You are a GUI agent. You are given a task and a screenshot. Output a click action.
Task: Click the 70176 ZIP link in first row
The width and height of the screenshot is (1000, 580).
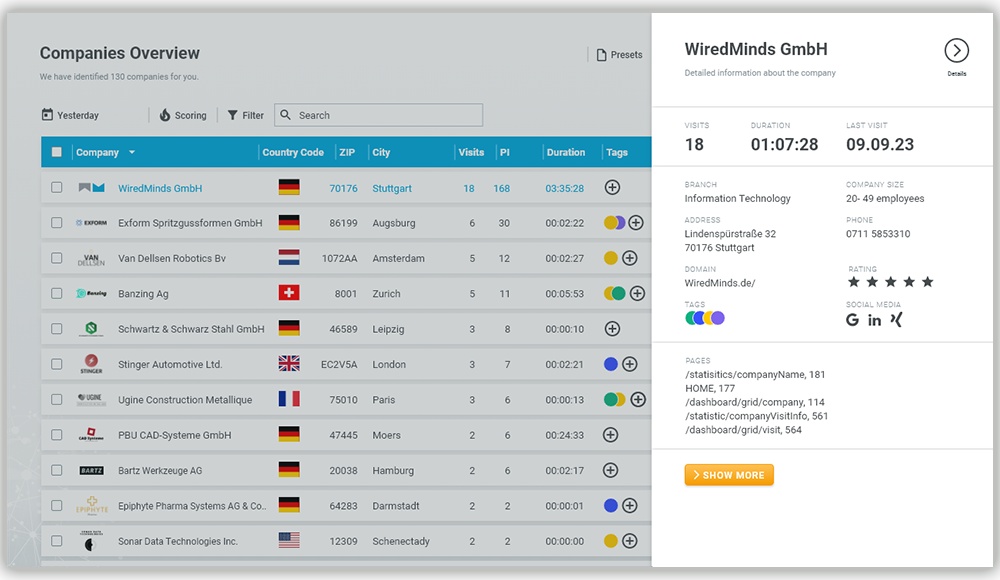tap(343, 188)
